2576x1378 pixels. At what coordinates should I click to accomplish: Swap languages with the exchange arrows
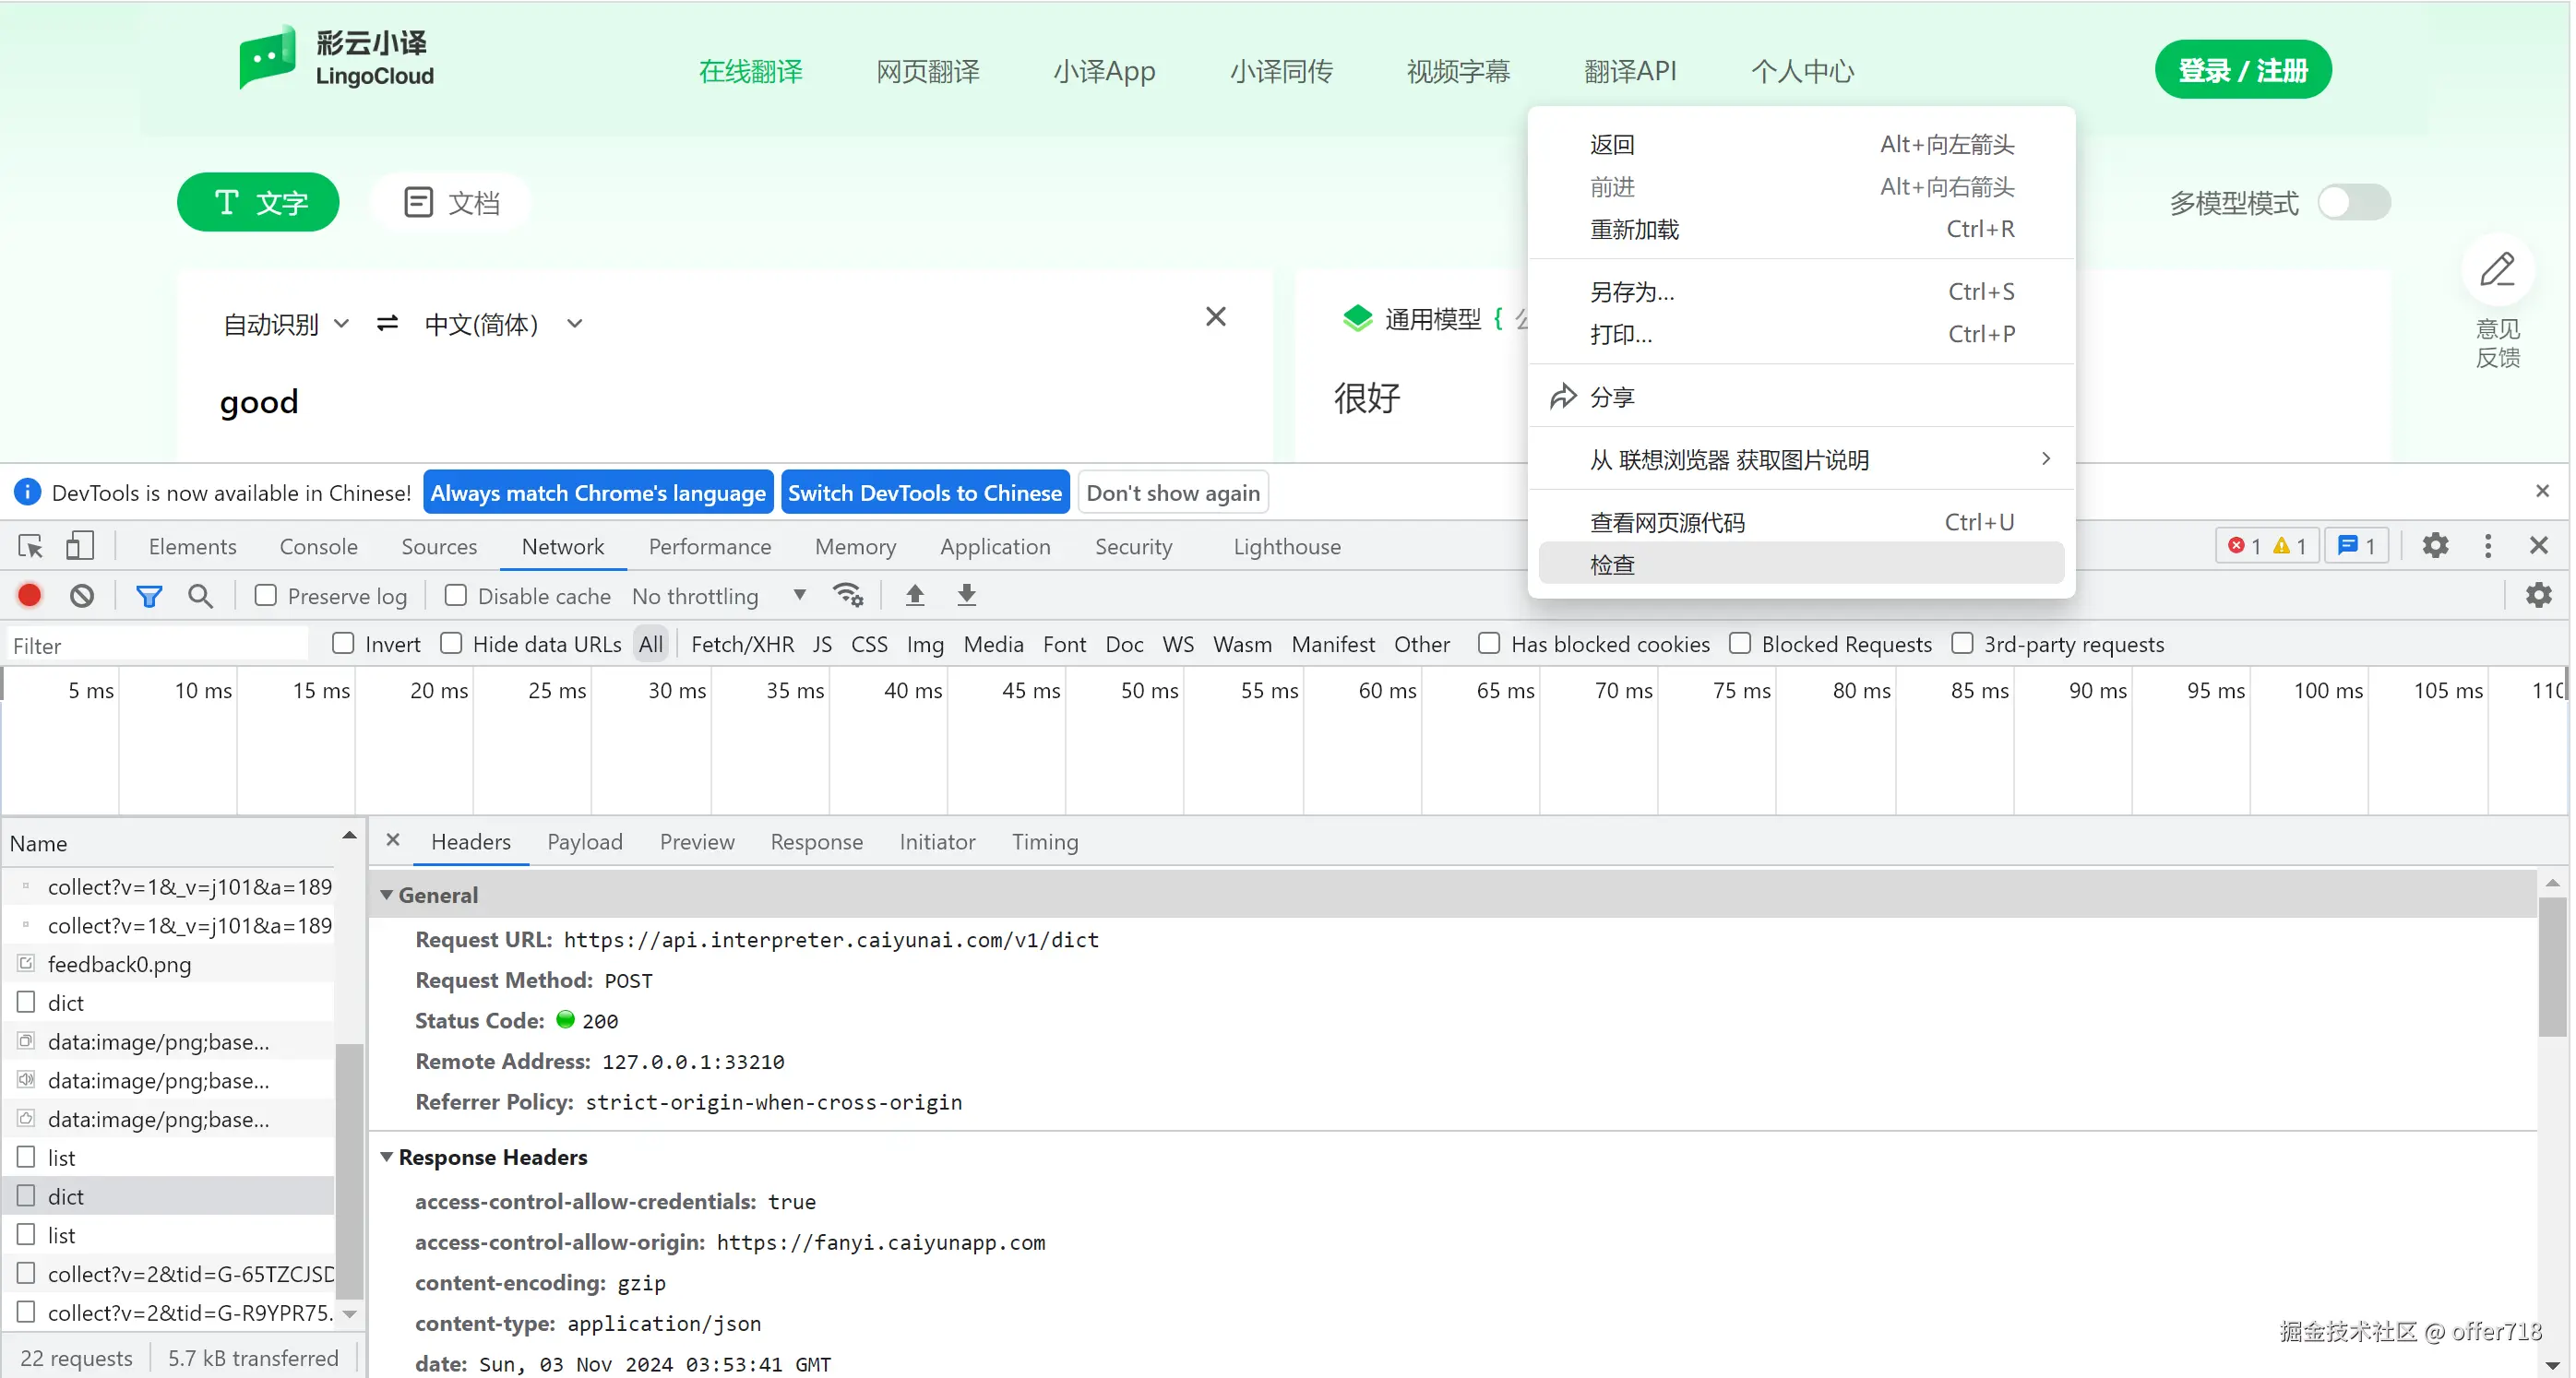[387, 324]
